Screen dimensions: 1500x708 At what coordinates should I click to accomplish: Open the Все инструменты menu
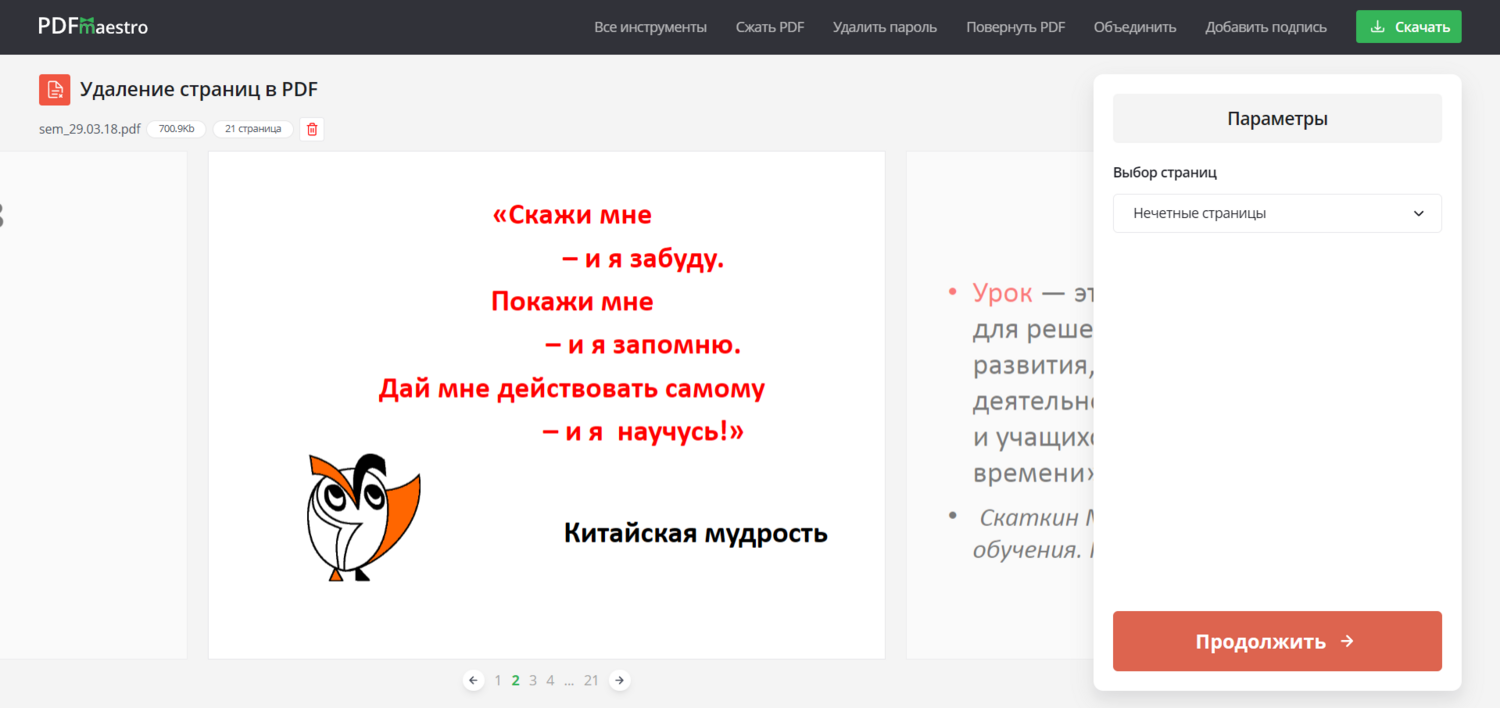[x=650, y=27]
